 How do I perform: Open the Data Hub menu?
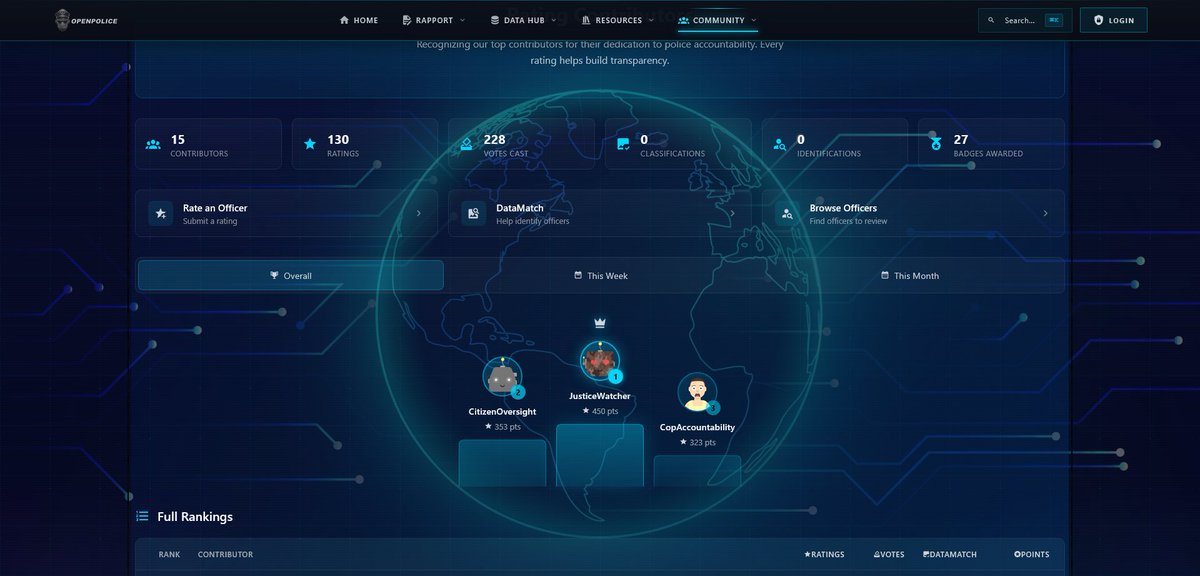522,20
